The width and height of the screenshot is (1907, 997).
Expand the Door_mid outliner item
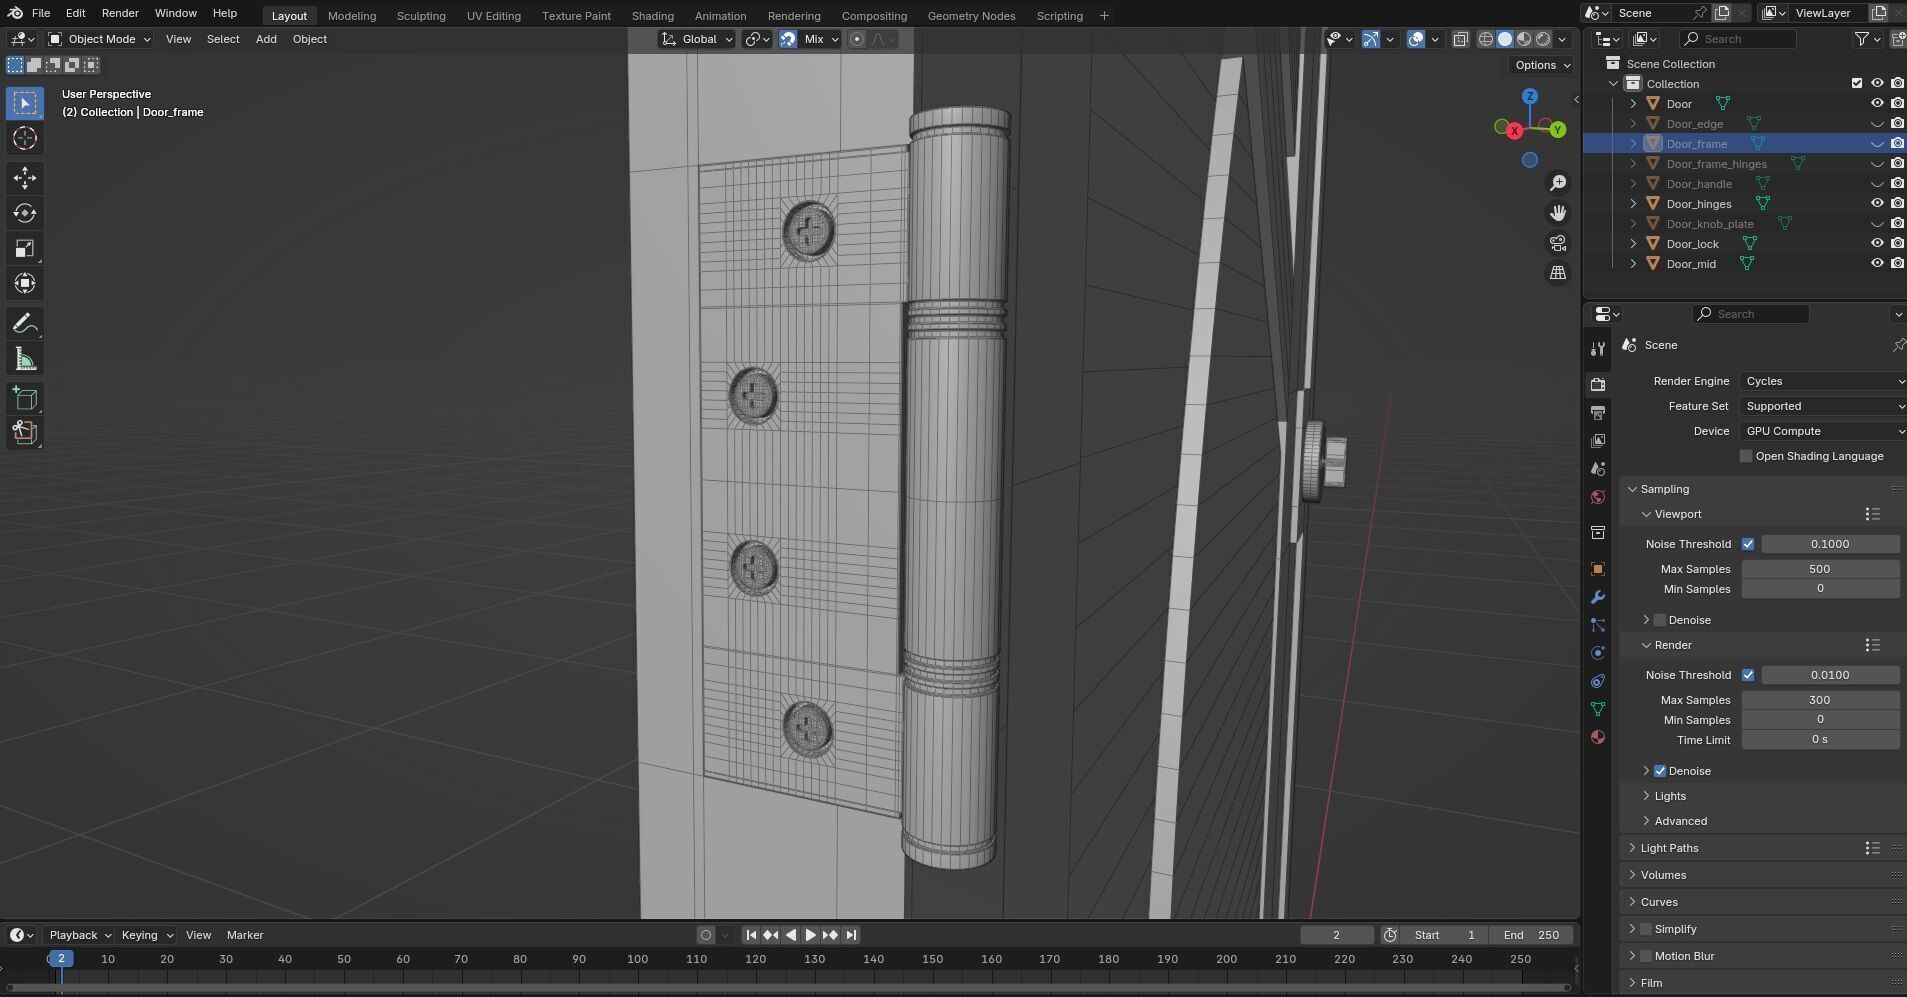(x=1633, y=264)
